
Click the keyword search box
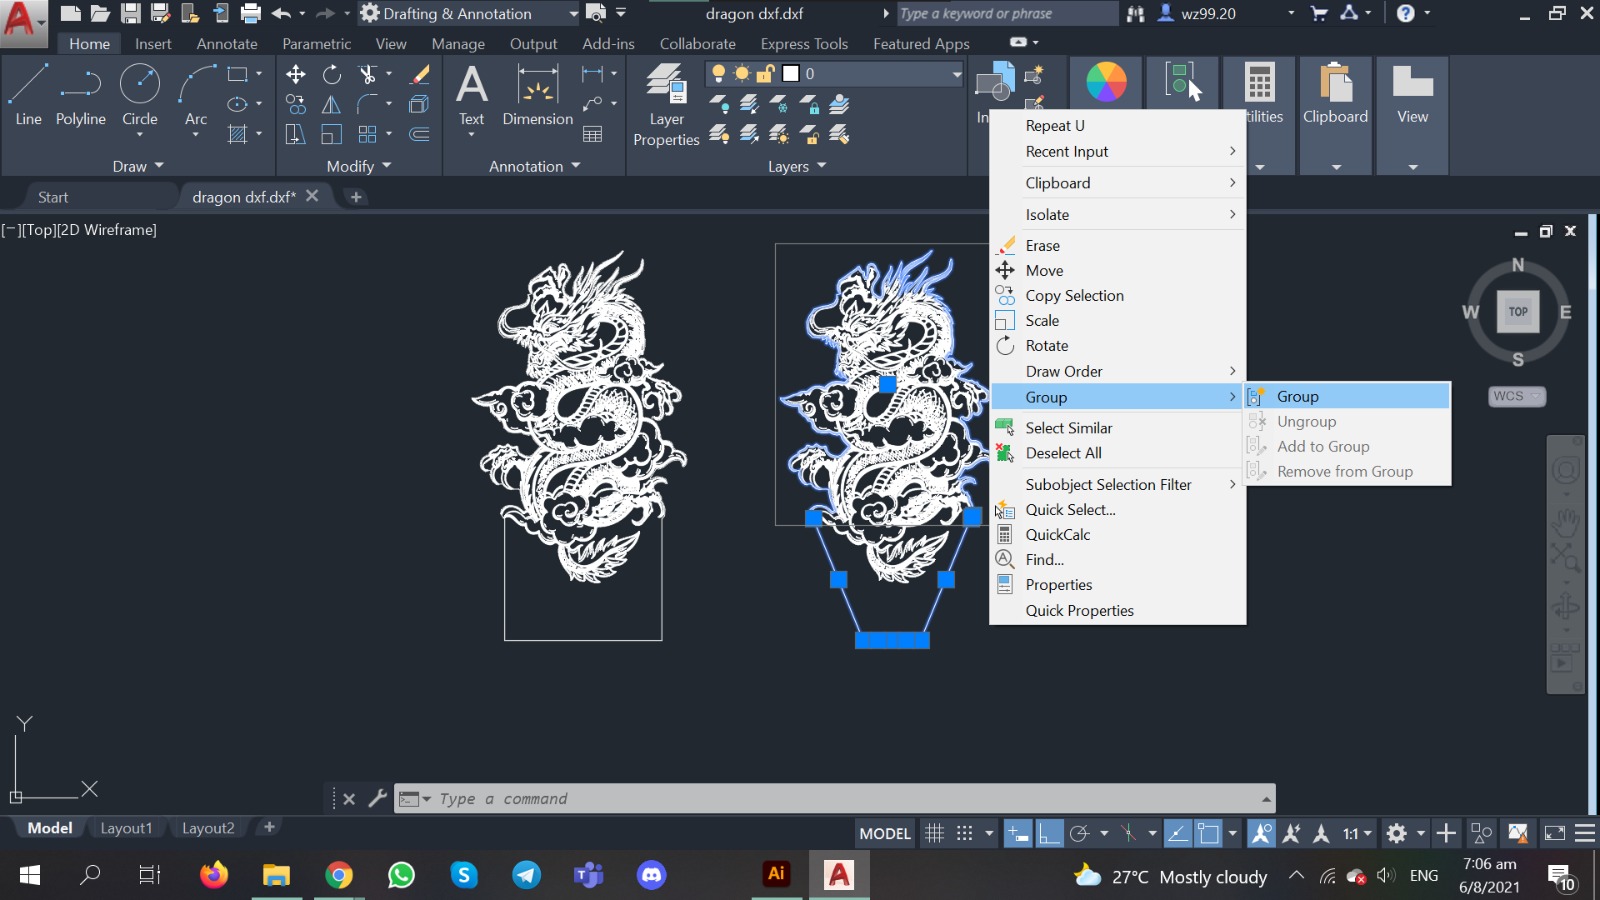coord(1006,13)
